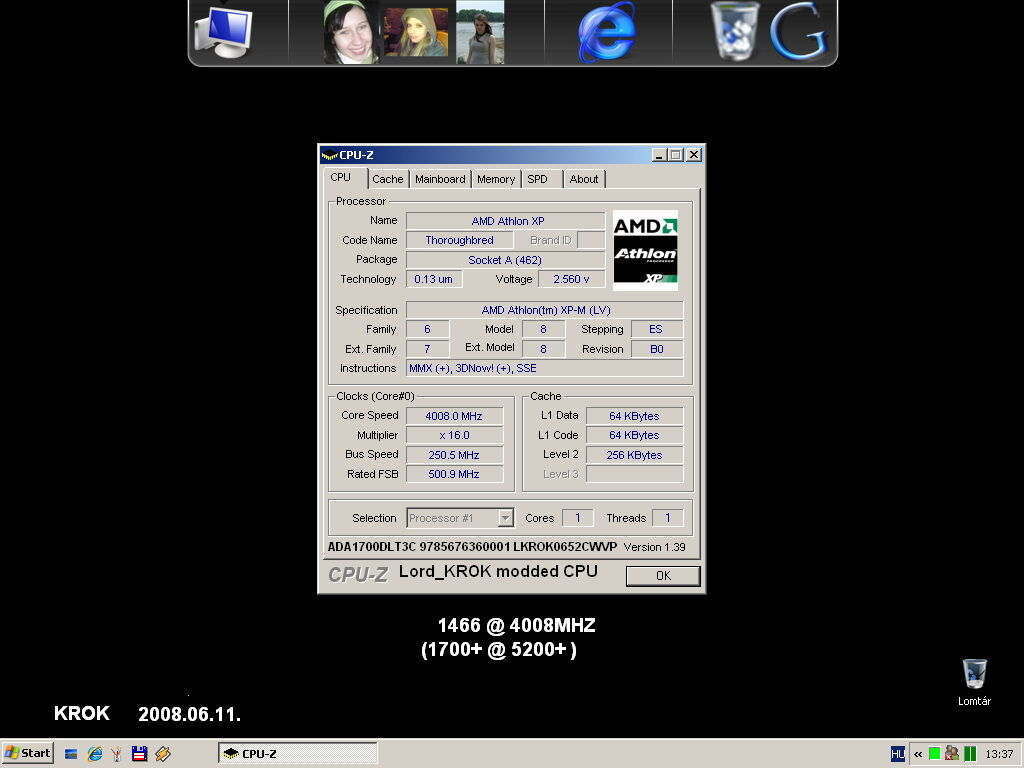Click the green square tray icon
1024x768 pixels.
point(935,754)
